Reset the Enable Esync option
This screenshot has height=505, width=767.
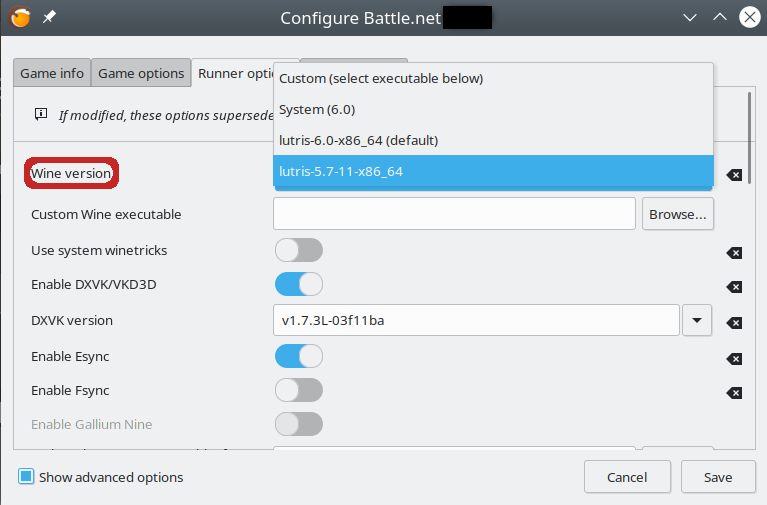pyautogui.click(x=734, y=359)
